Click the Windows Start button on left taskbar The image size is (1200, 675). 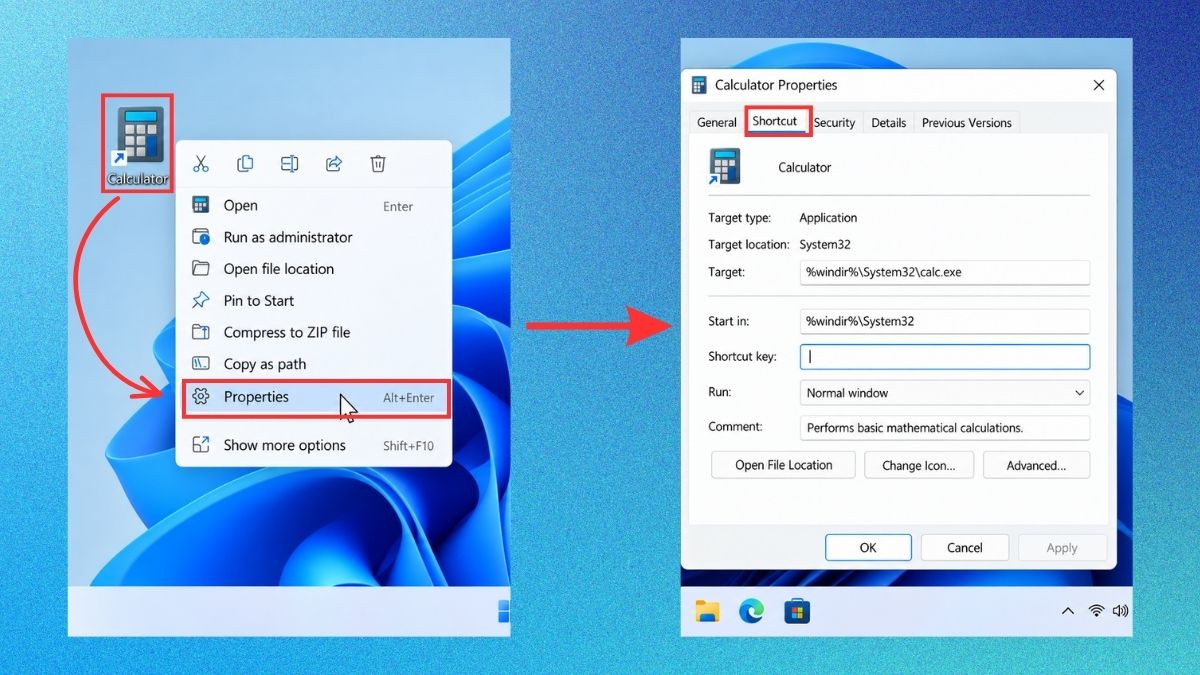pos(502,611)
